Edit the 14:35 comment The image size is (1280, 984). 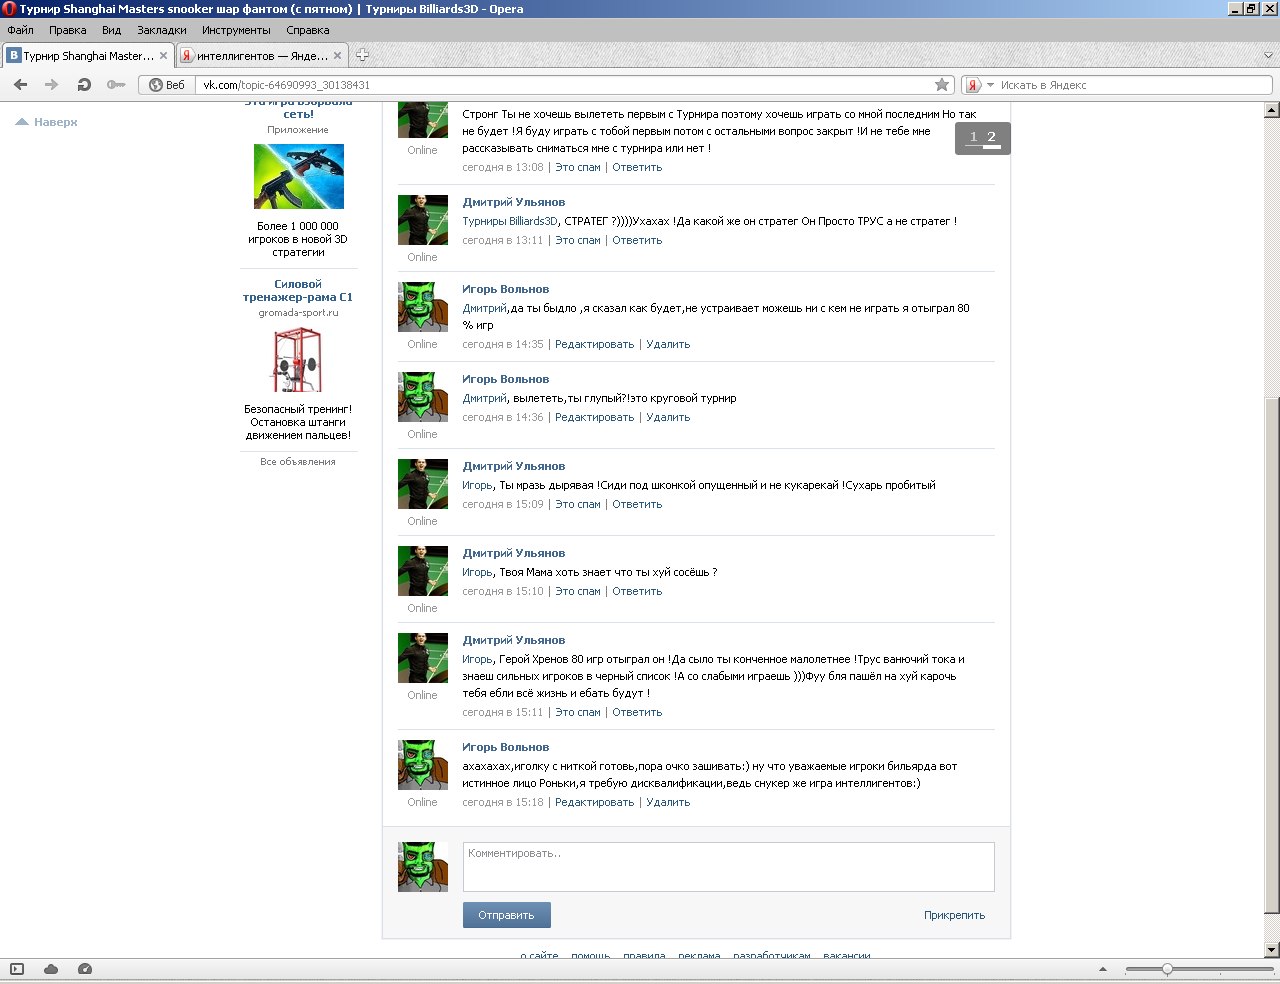click(x=594, y=344)
